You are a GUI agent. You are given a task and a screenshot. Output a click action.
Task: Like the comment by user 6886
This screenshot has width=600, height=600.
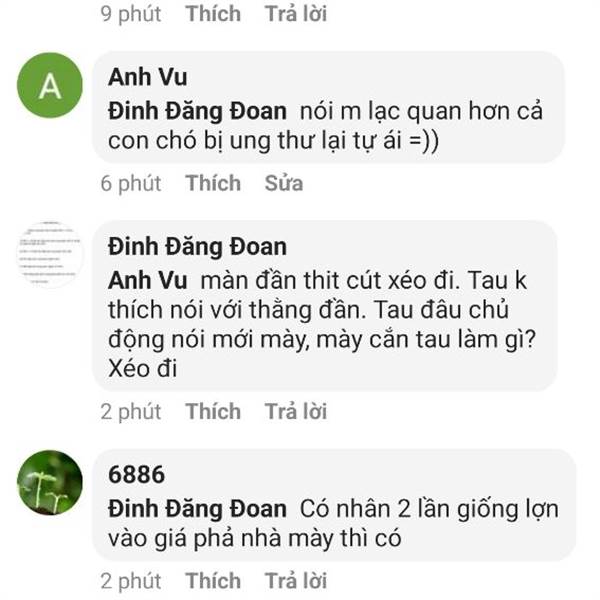click(213, 581)
